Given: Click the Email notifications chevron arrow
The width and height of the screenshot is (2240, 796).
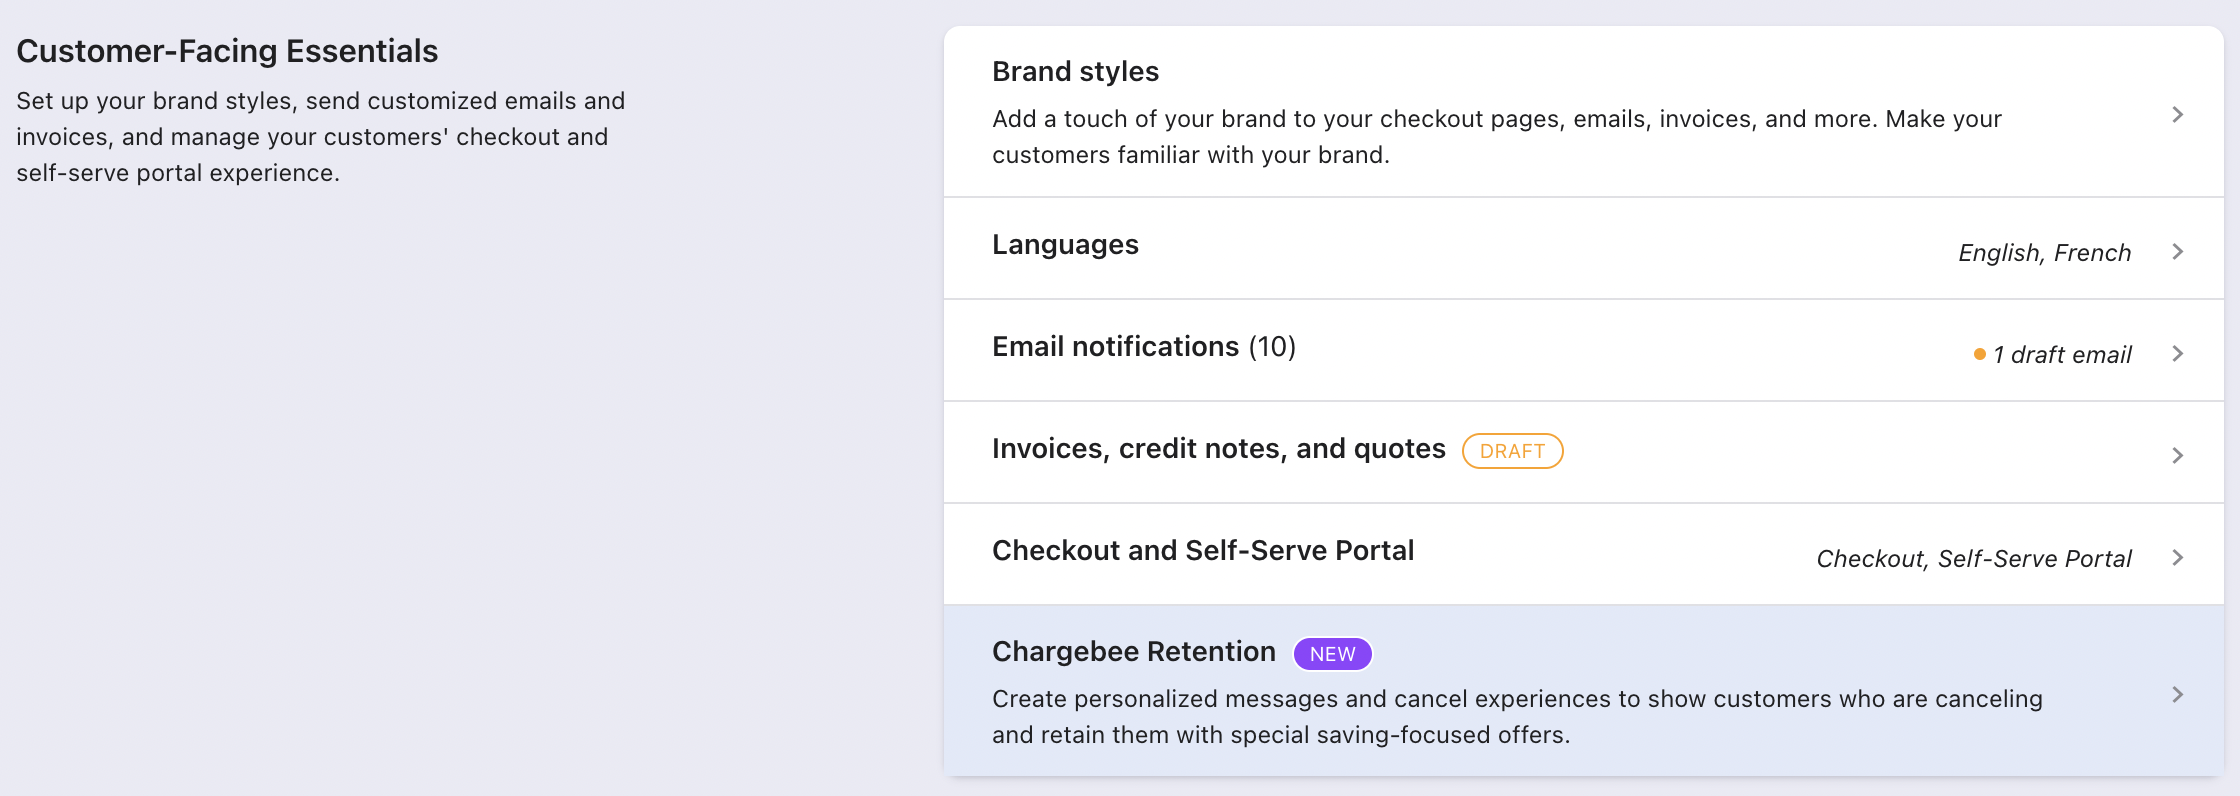Looking at the screenshot, I should [x=2177, y=354].
